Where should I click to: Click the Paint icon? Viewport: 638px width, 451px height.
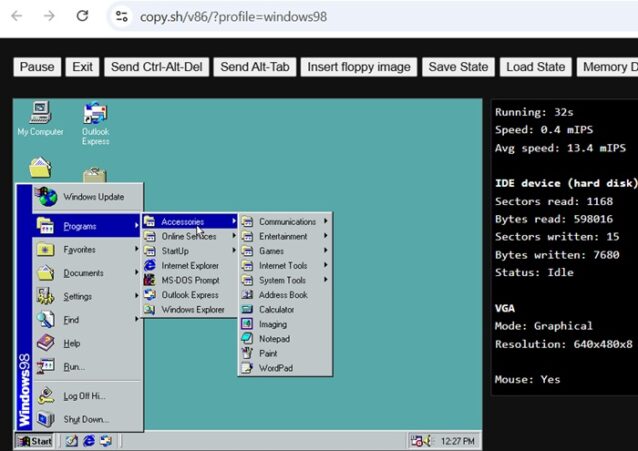coord(247,353)
